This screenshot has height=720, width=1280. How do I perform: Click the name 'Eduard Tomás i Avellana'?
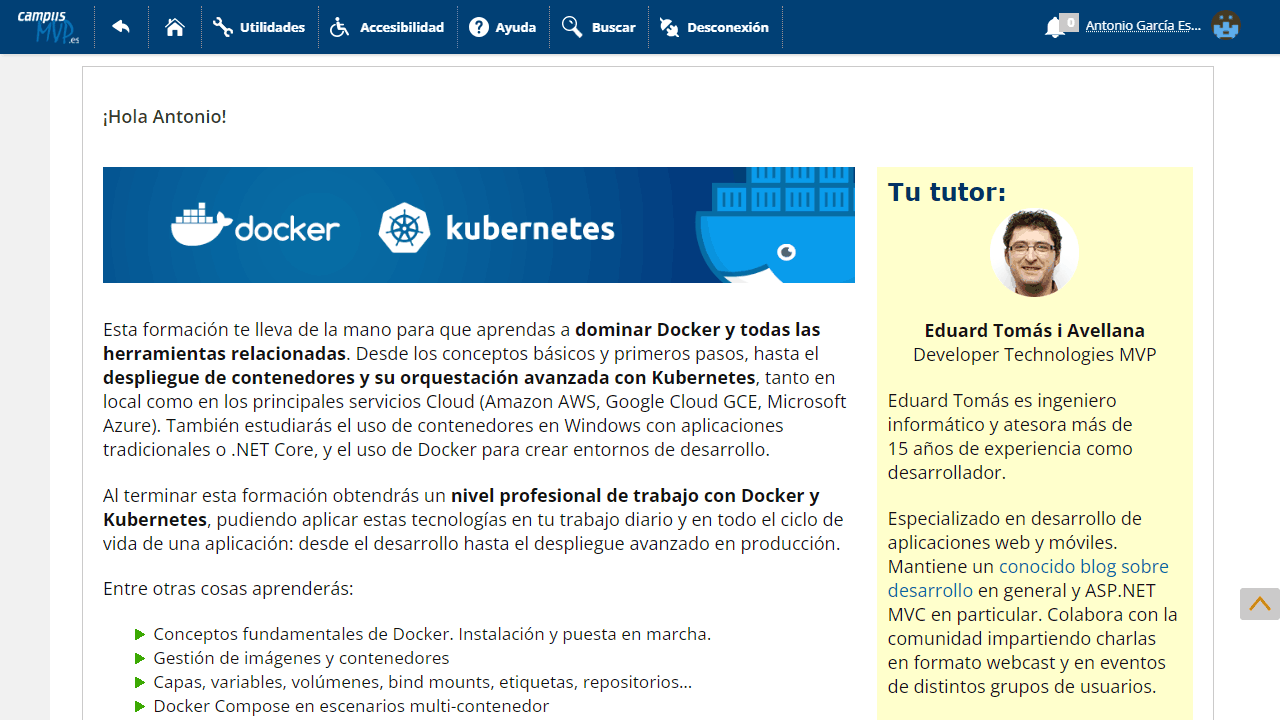click(x=1035, y=330)
